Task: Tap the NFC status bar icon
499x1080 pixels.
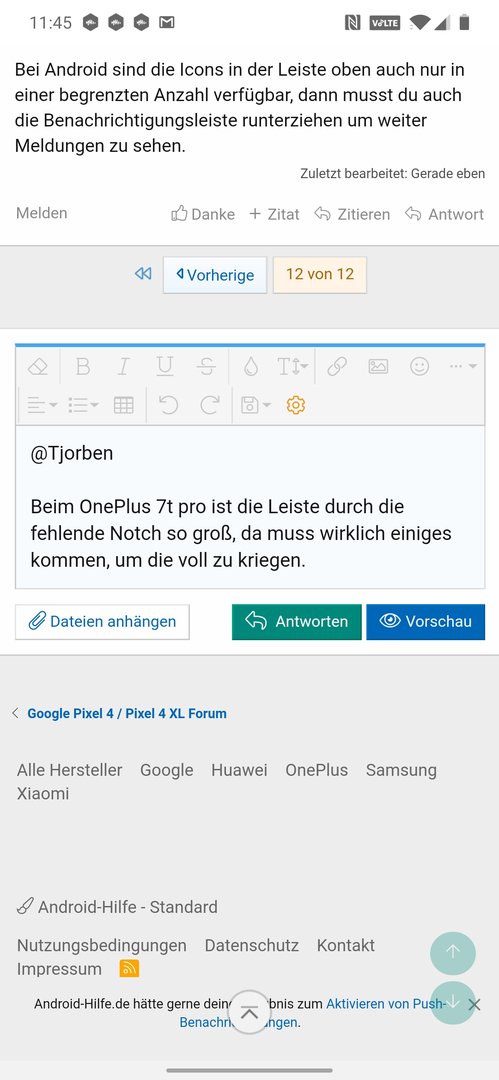Action: 352,23
